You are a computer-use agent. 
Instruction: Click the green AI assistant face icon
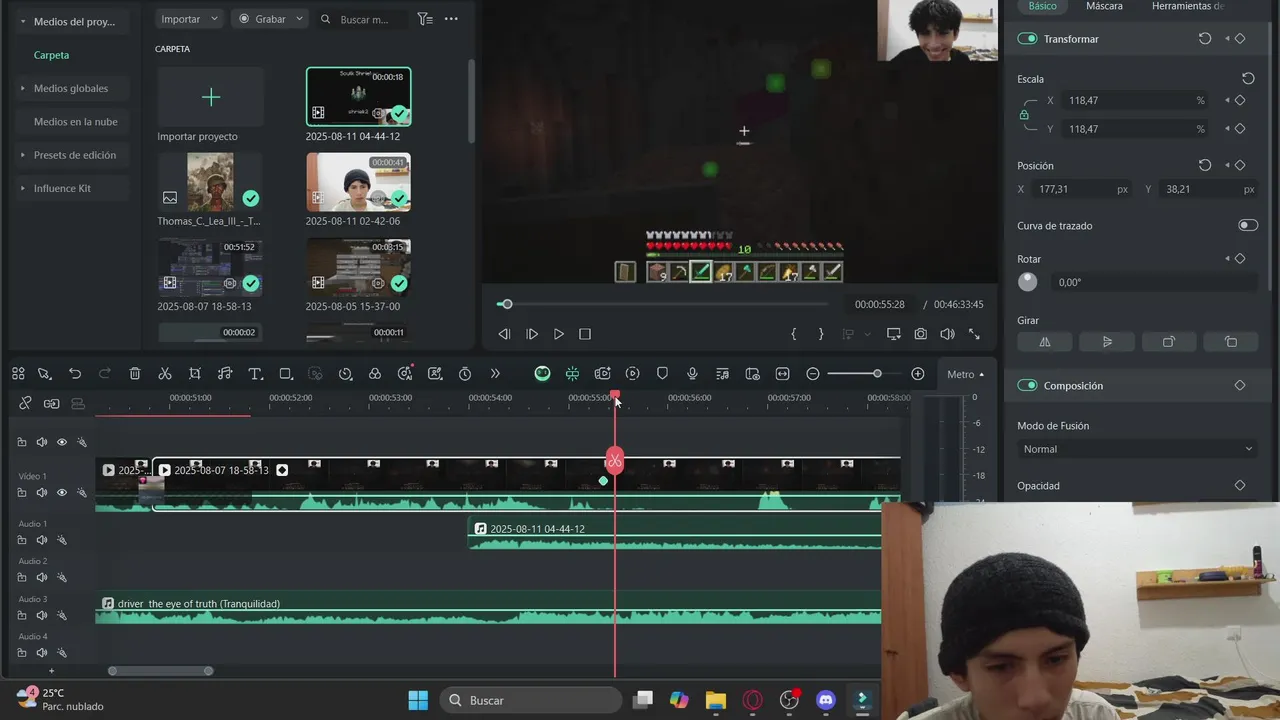click(542, 374)
